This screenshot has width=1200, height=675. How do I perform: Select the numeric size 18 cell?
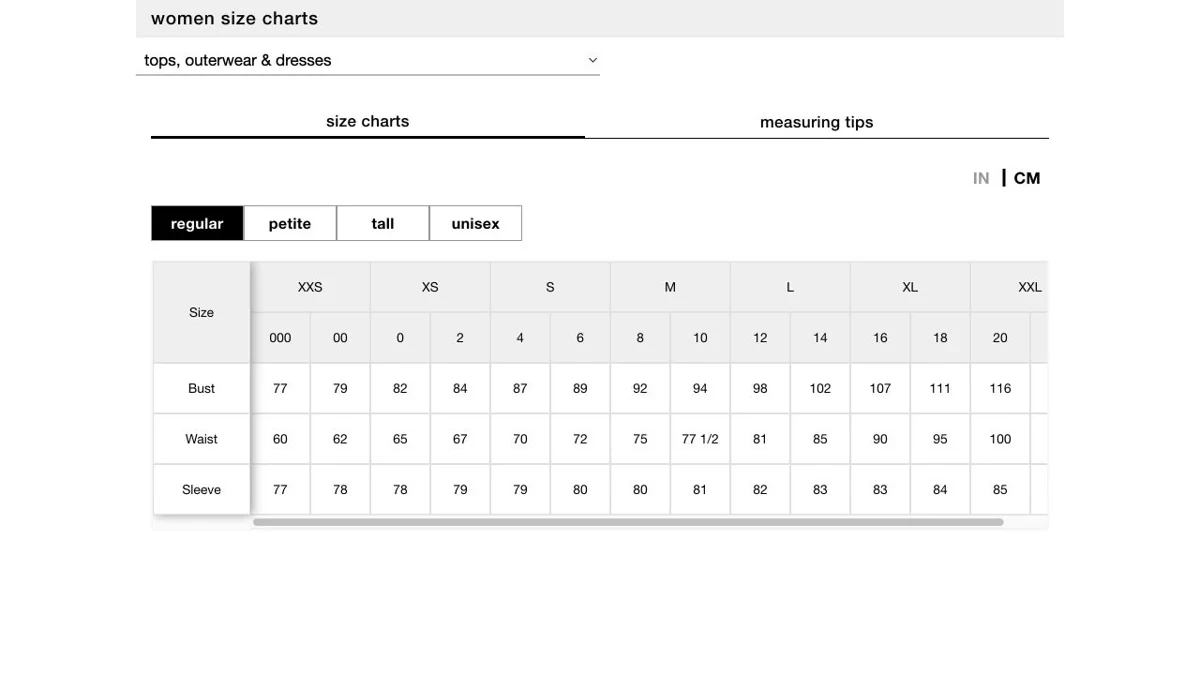click(x=940, y=338)
